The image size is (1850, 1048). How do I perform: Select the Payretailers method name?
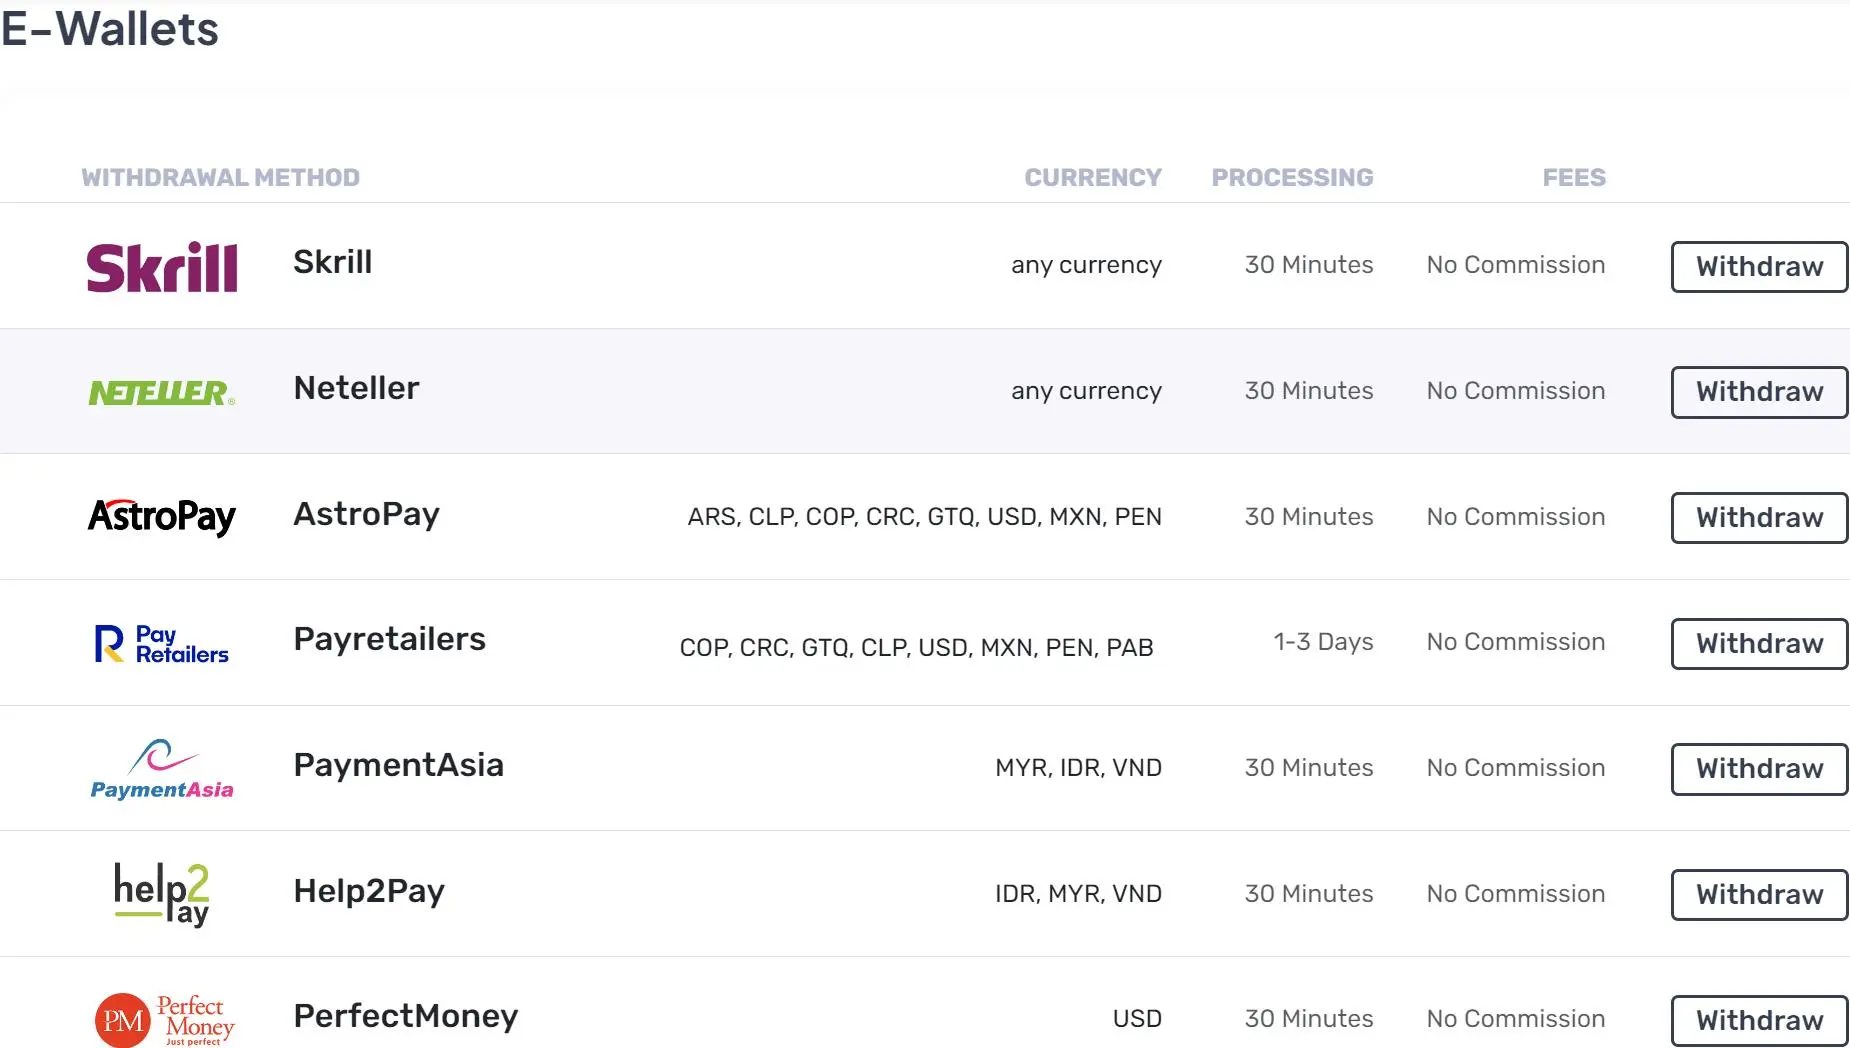coord(390,639)
